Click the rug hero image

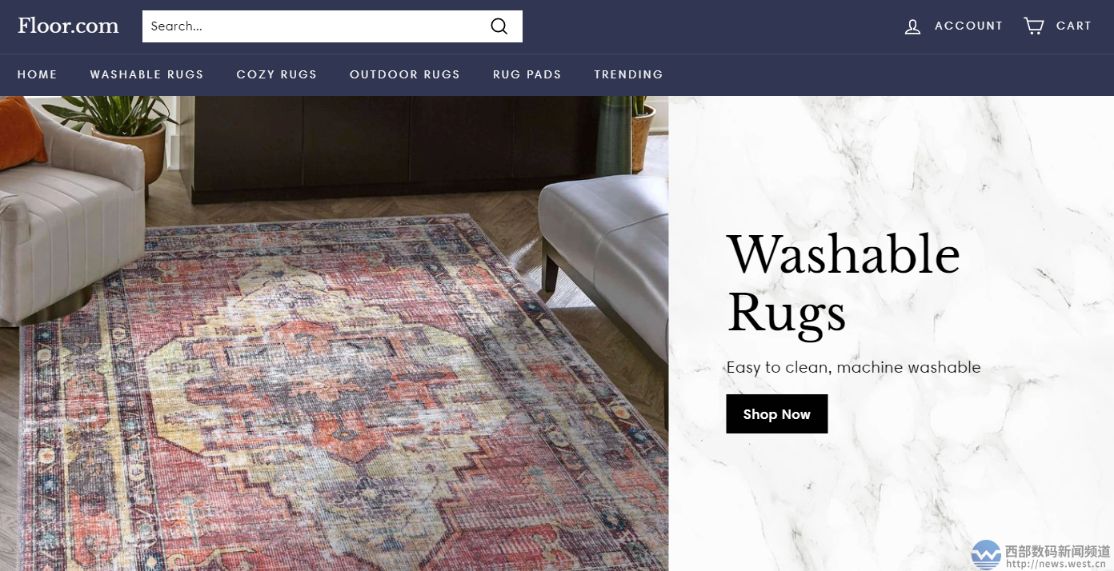[x=334, y=333]
